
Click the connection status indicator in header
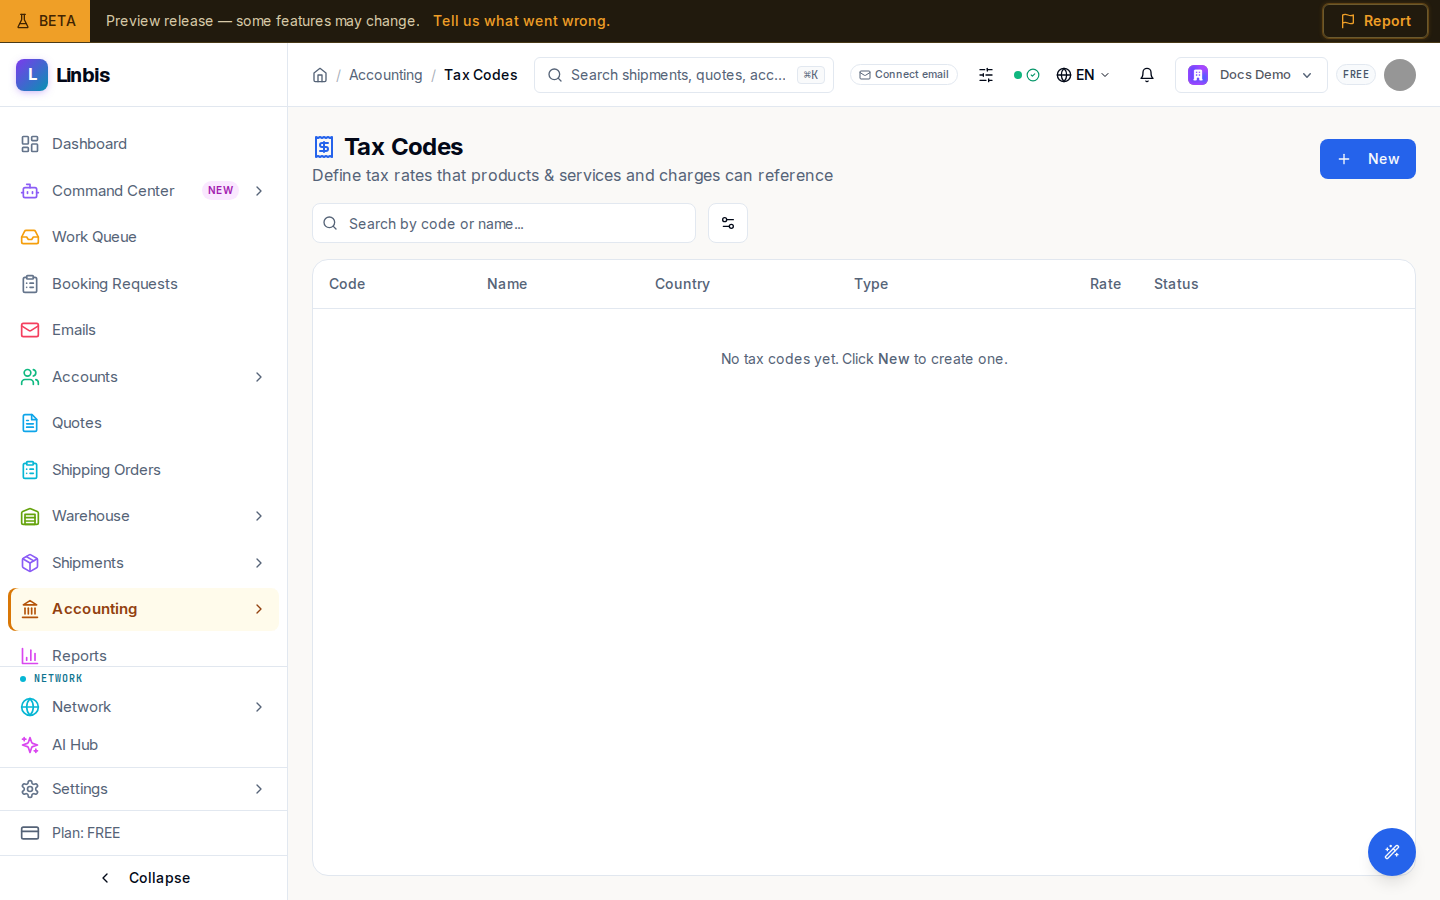(x=1027, y=75)
